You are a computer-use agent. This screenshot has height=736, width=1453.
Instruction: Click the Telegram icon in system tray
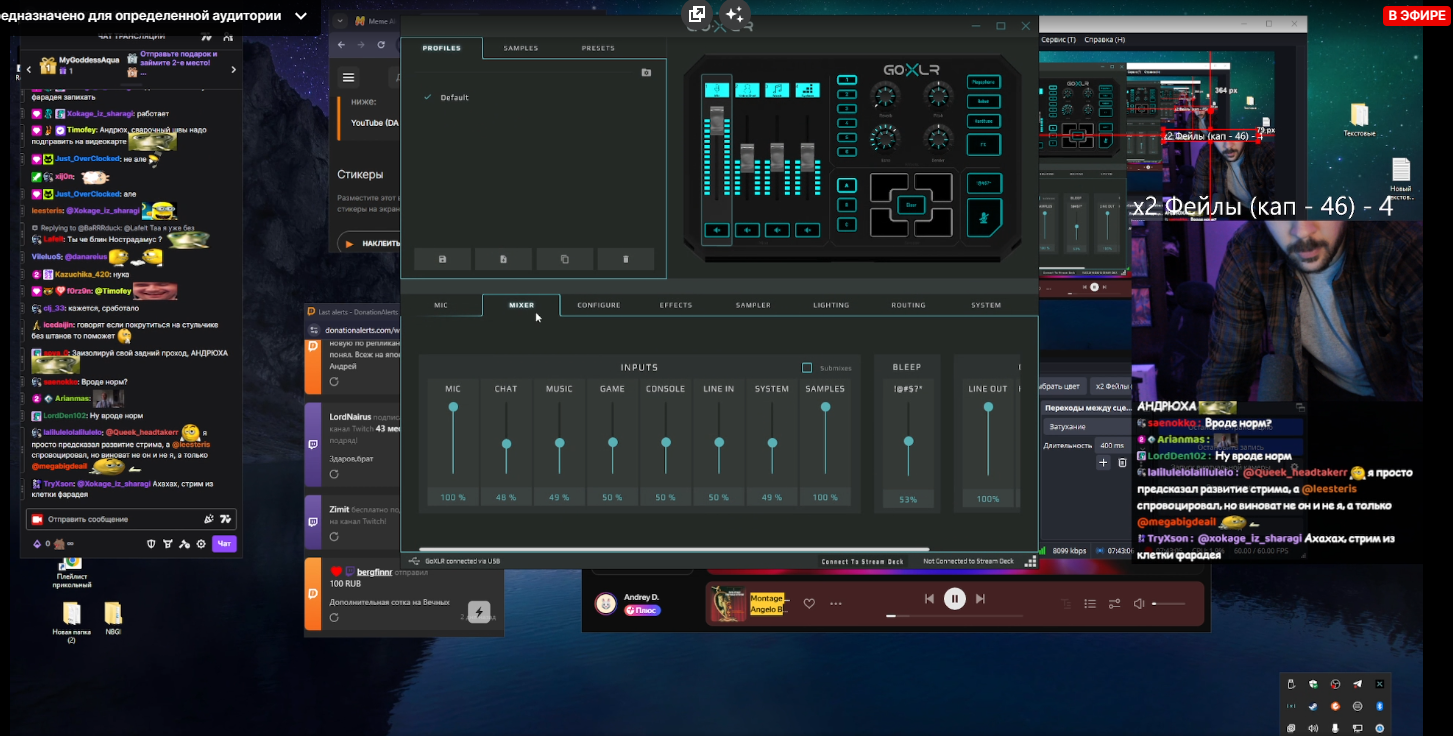tap(1357, 684)
